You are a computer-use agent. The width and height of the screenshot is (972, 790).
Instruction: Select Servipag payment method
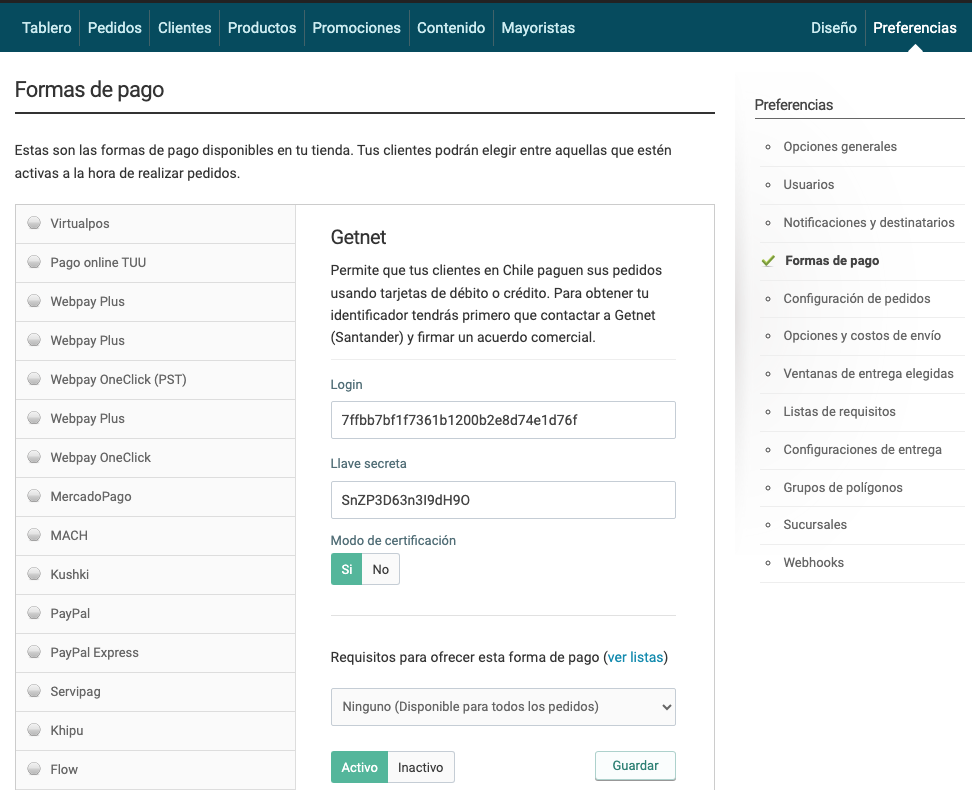click(156, 693)
